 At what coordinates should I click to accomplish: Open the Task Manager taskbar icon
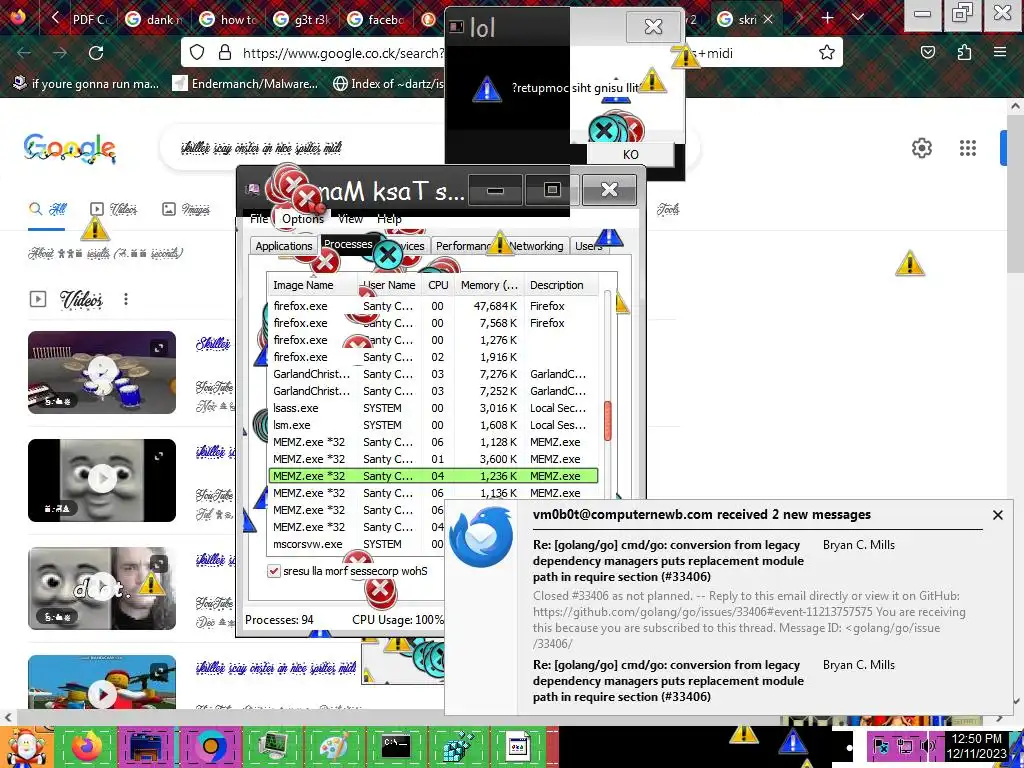click(x=273, y=746)
